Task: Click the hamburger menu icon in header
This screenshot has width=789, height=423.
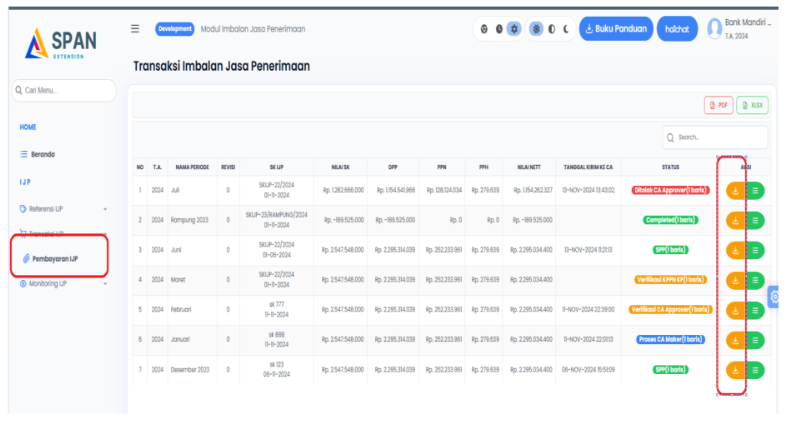Action: [135, 29]
